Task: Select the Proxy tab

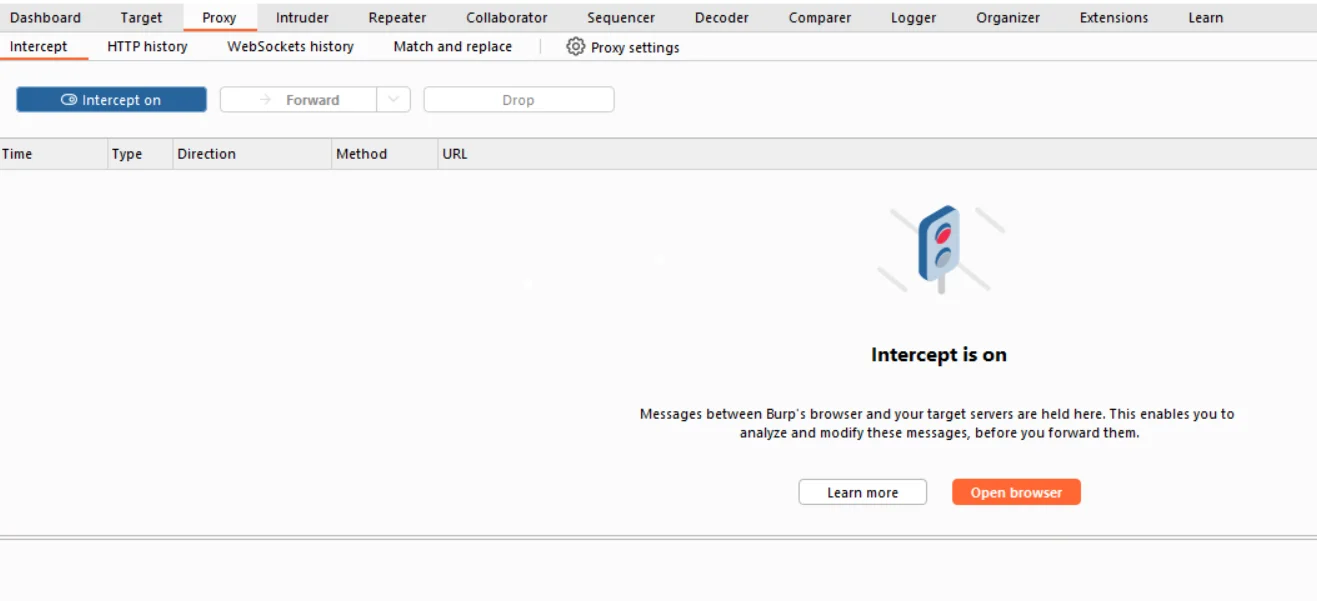Action: point(219,17)
